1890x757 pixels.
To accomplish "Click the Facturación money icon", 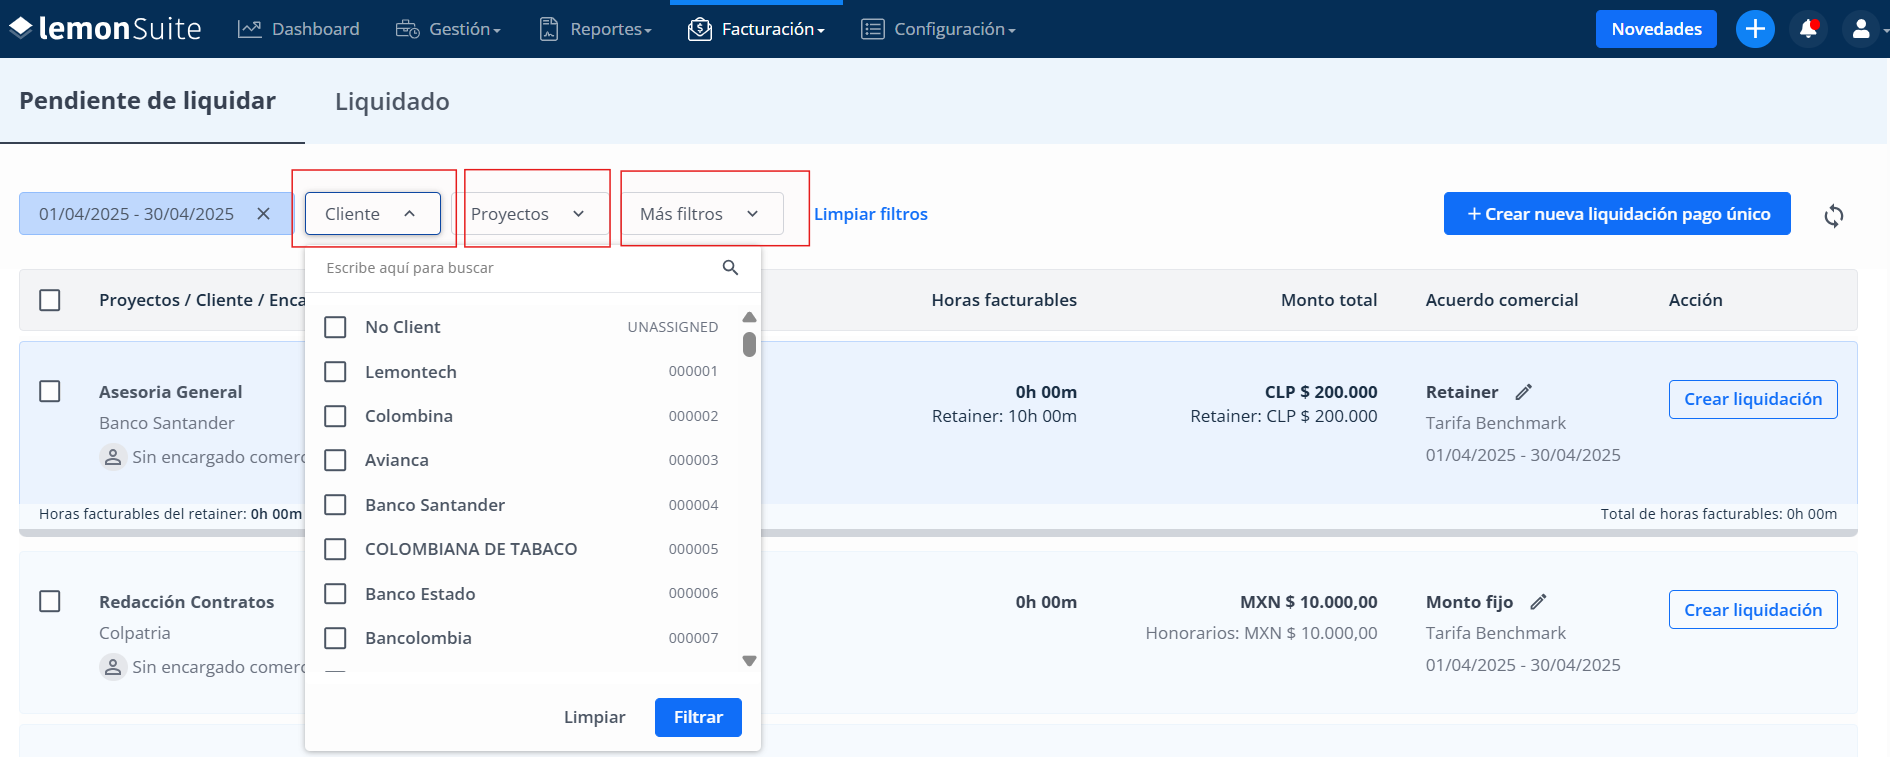I will coord(700,29).
